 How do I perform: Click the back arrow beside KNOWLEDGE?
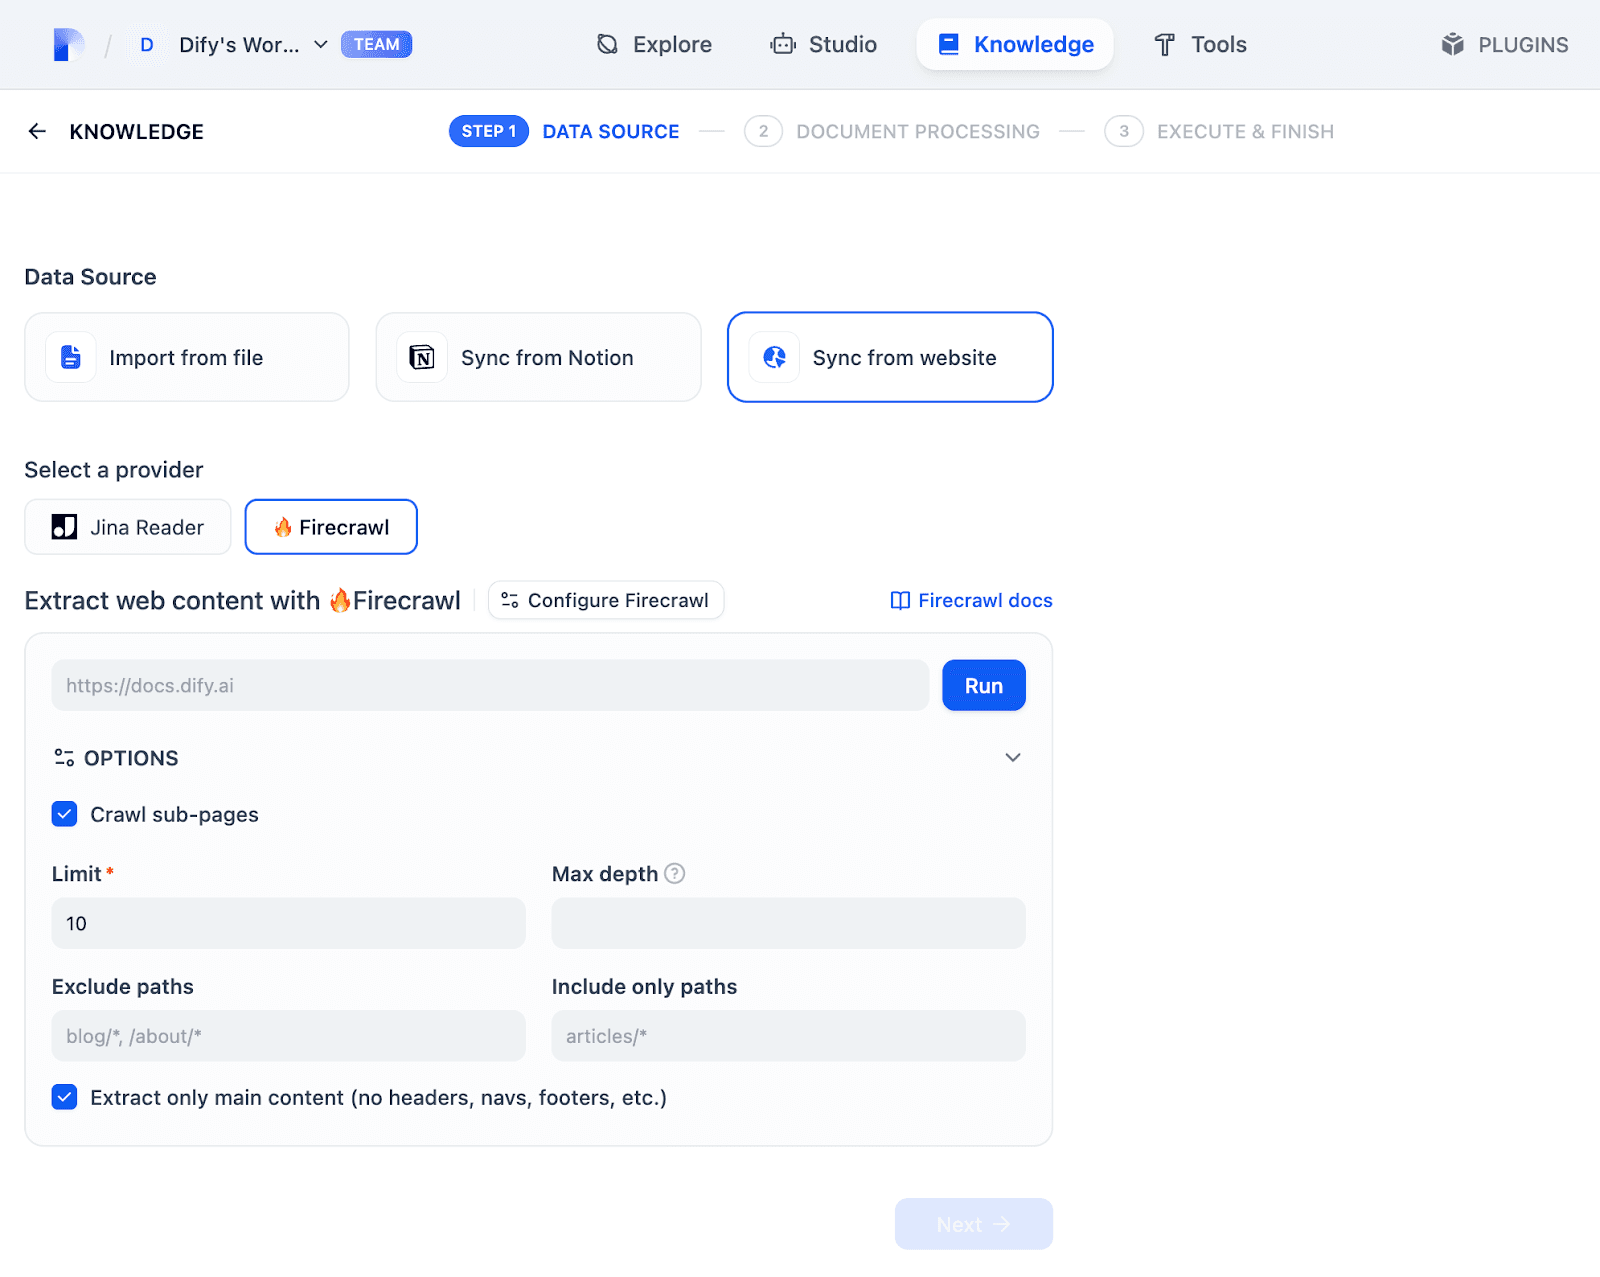click(37, 131)
